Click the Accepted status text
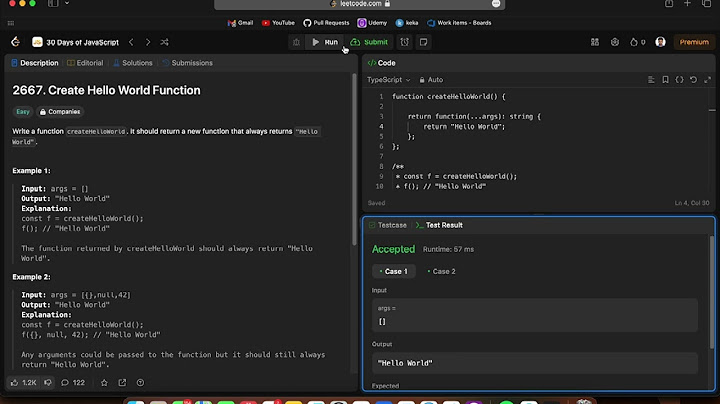The height and width of the screenshot is (404, 720). coord(394,249)
